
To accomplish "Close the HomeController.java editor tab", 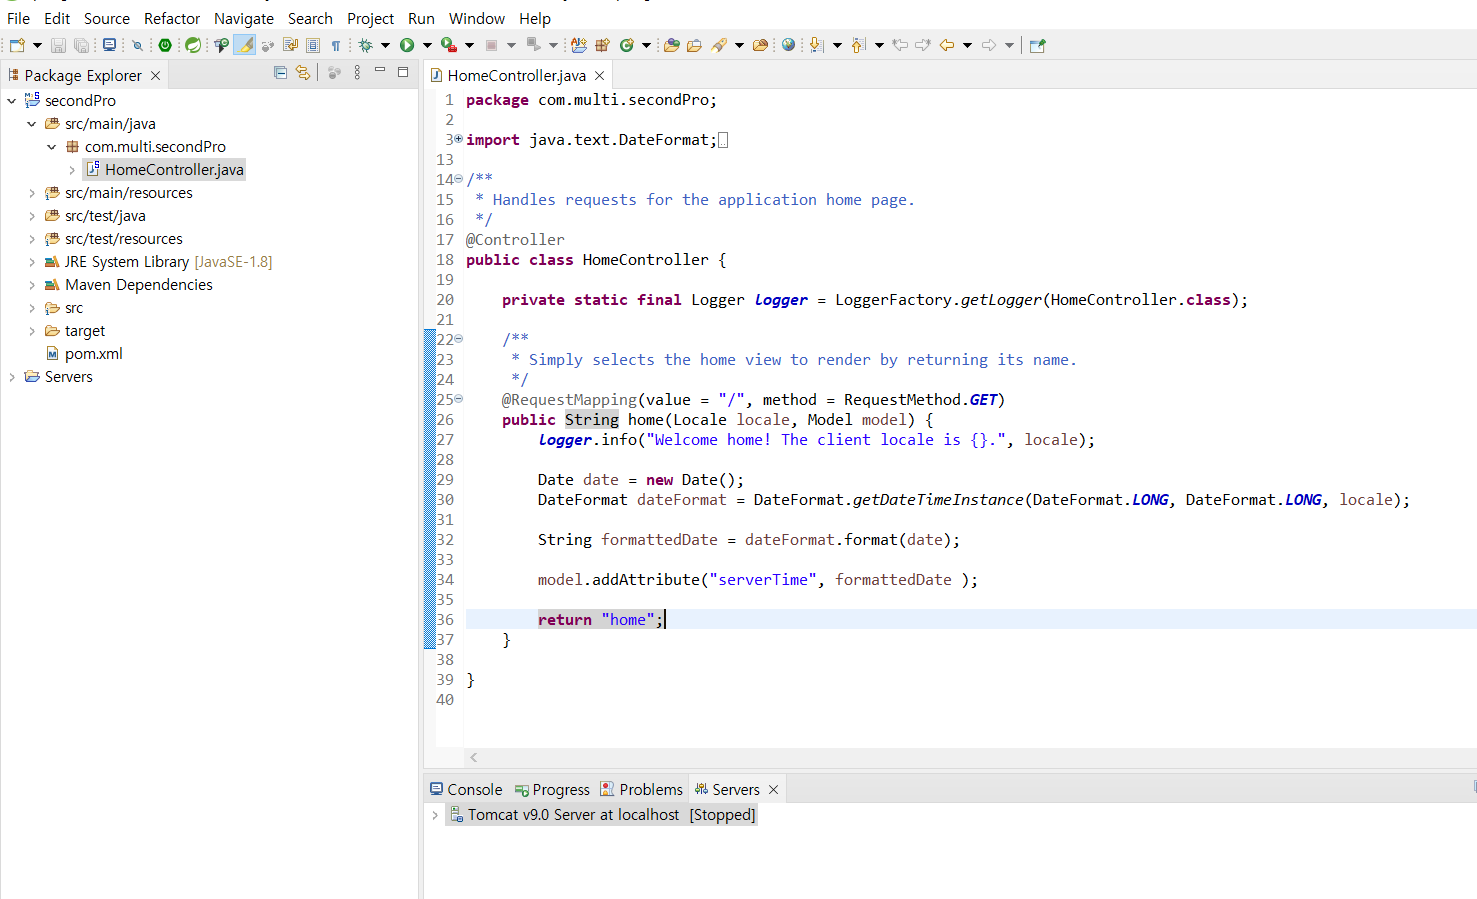I will [599, 75].
